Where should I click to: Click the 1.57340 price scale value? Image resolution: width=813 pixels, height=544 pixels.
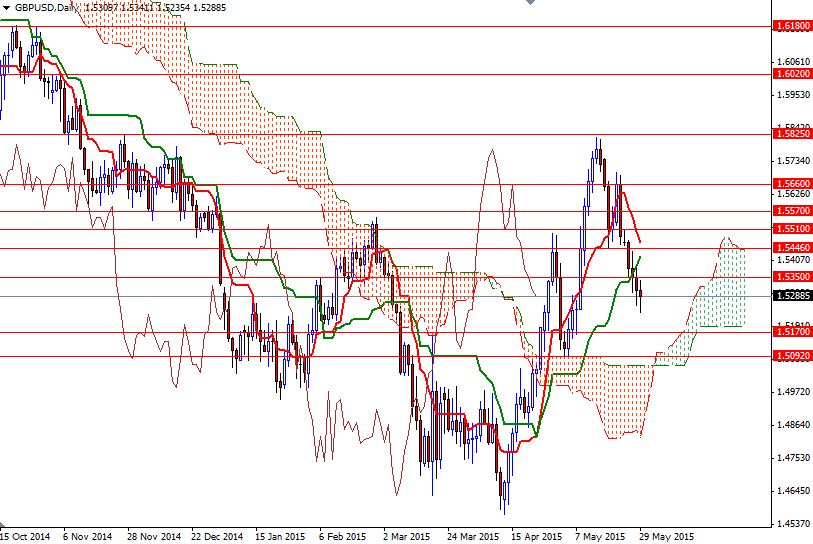pyautogui.click(x=793, y=161)
